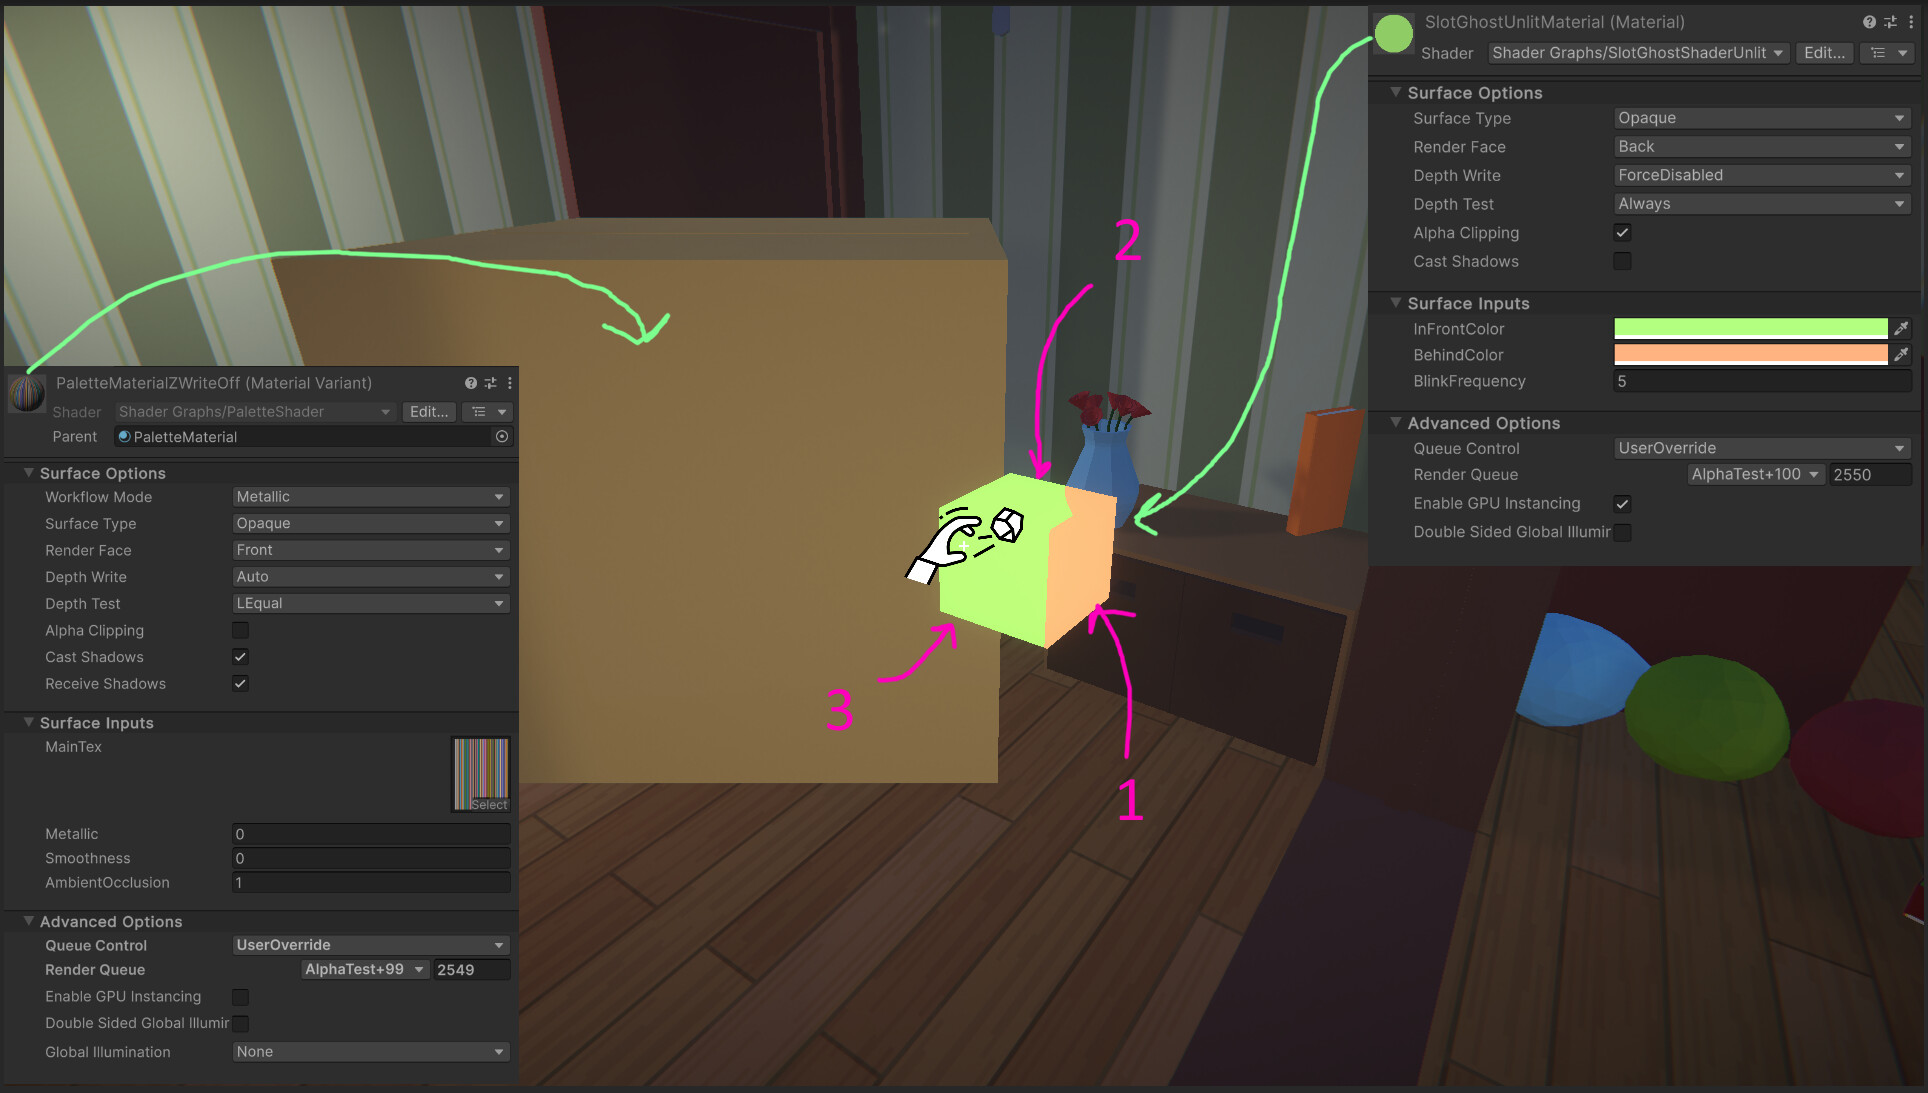The width and height of the screenshot is (1928, 1093).
Task: Enable Cast Shadows on SlotGhostUnlitMaterial
Action: [x=1622, y=261]
